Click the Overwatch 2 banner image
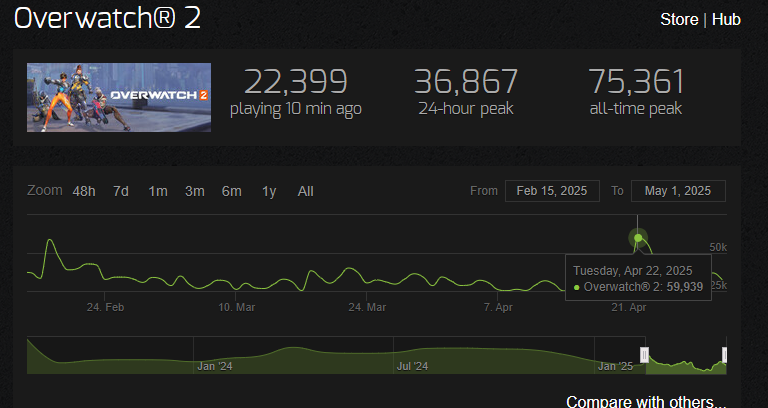 119,97
